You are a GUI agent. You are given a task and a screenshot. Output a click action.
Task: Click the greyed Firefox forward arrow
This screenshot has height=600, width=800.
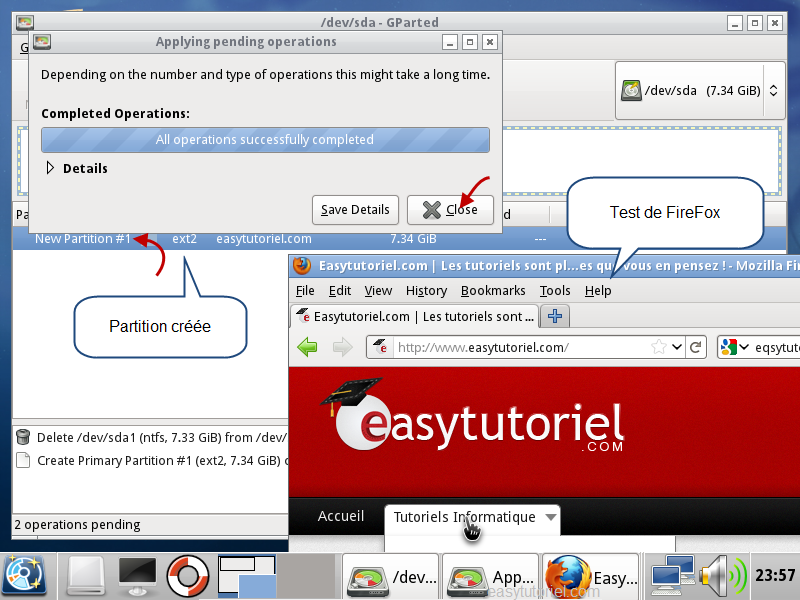(x=342, y=347)
